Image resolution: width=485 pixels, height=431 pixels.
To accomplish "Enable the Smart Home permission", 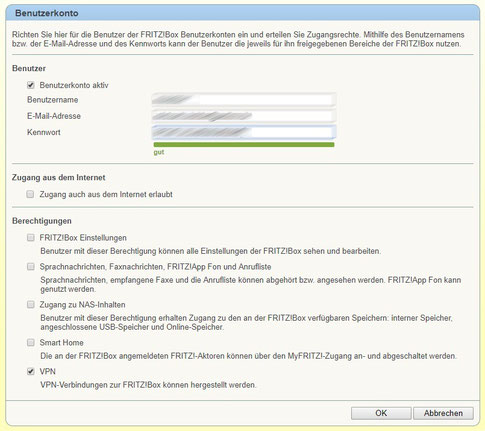I will tap(31, 342).
